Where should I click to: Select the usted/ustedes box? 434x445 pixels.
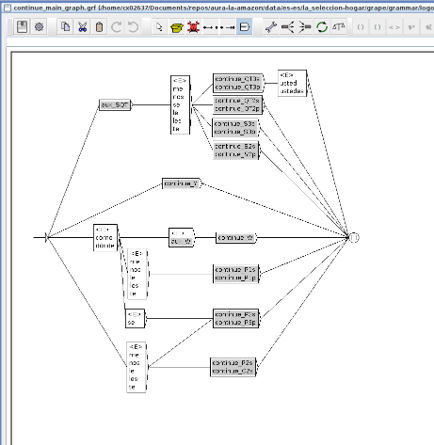pos(292,83)
